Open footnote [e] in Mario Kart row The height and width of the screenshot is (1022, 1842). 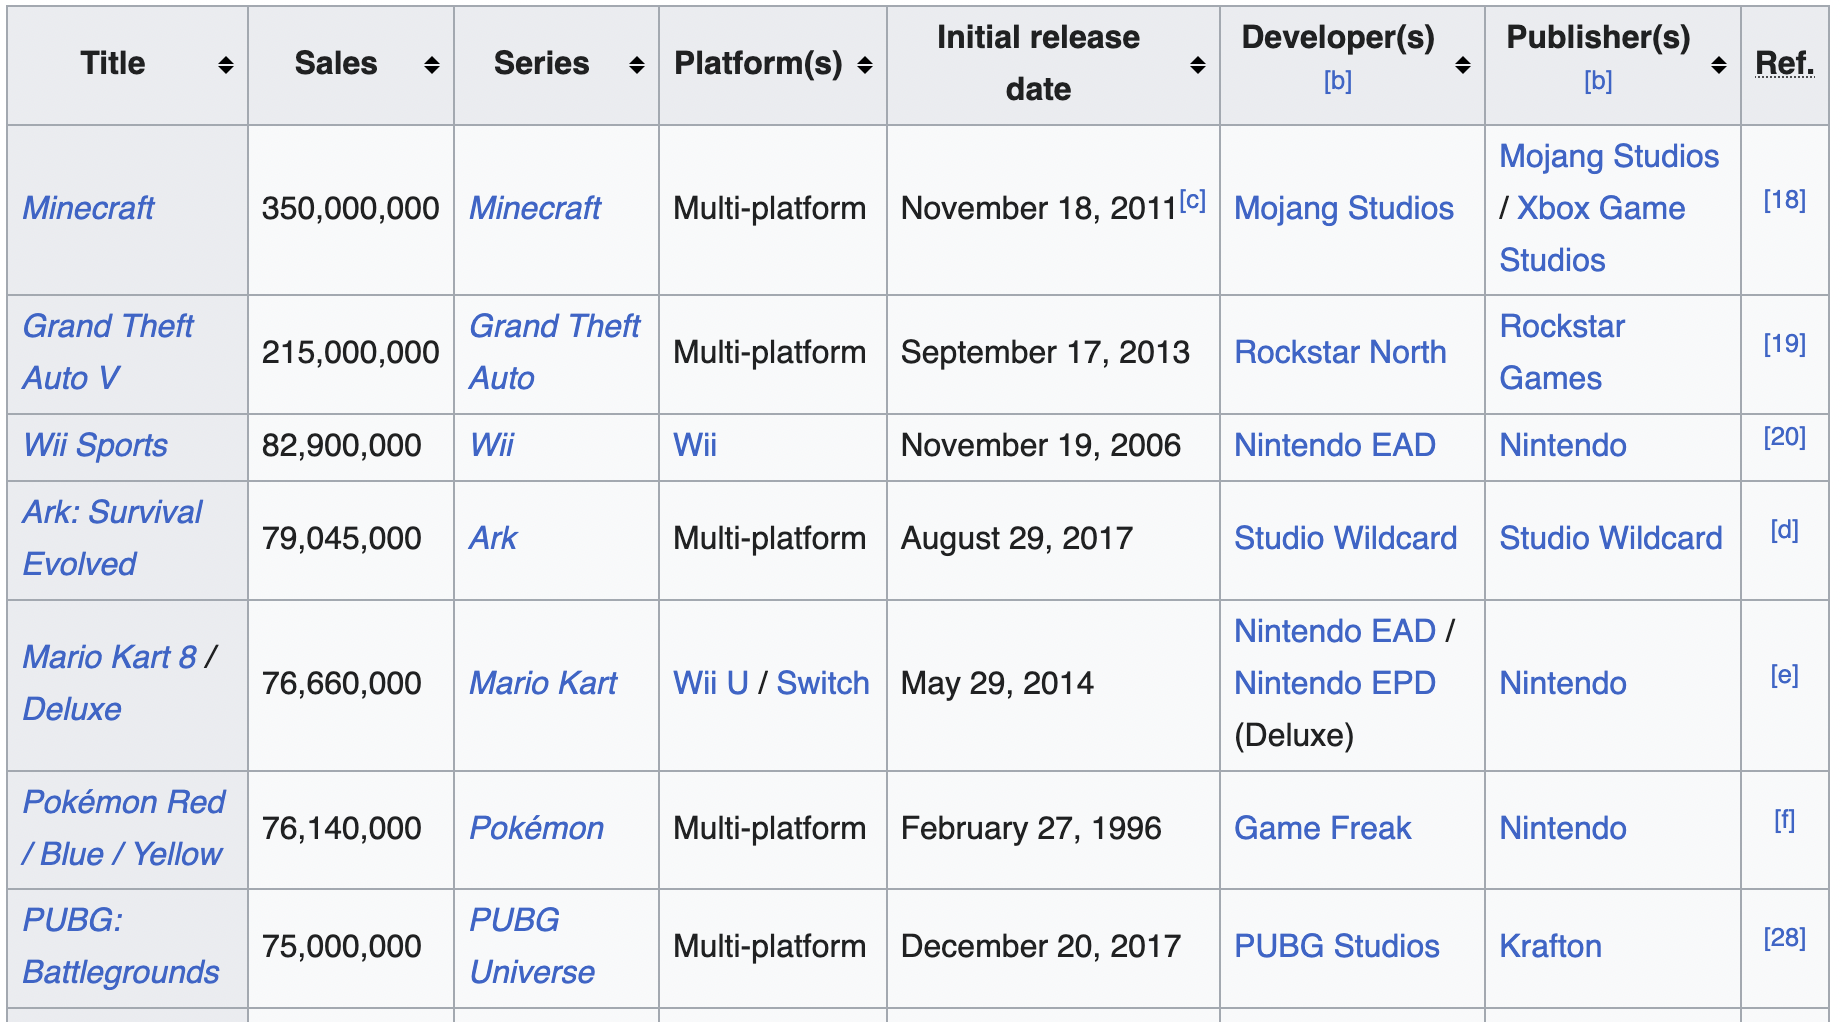click(x=1785, y=675)
